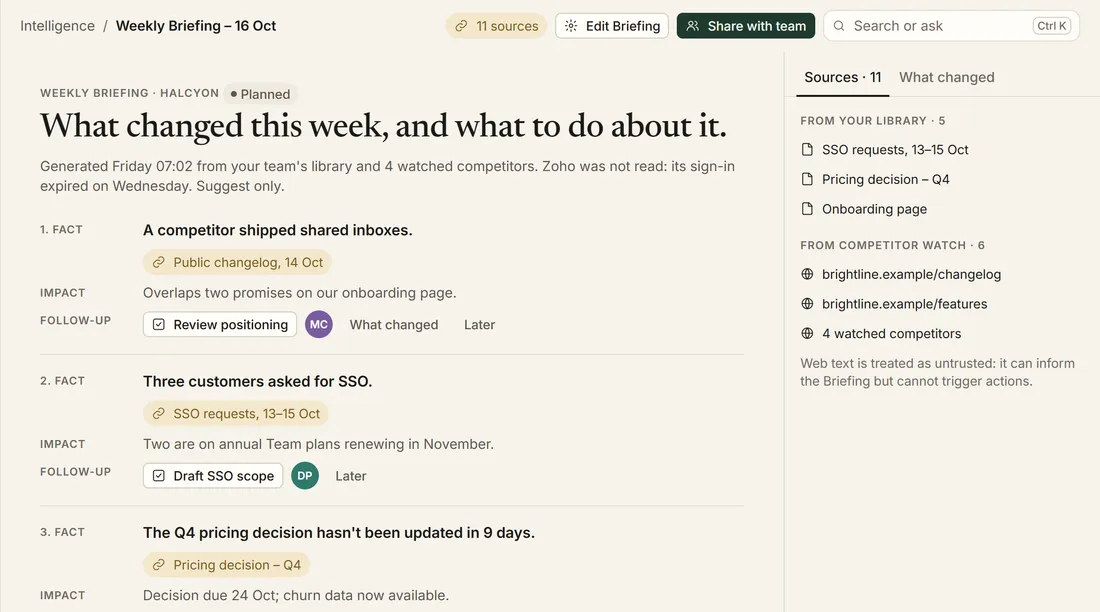Focus the Search or ask field

(x=951, y=26)
